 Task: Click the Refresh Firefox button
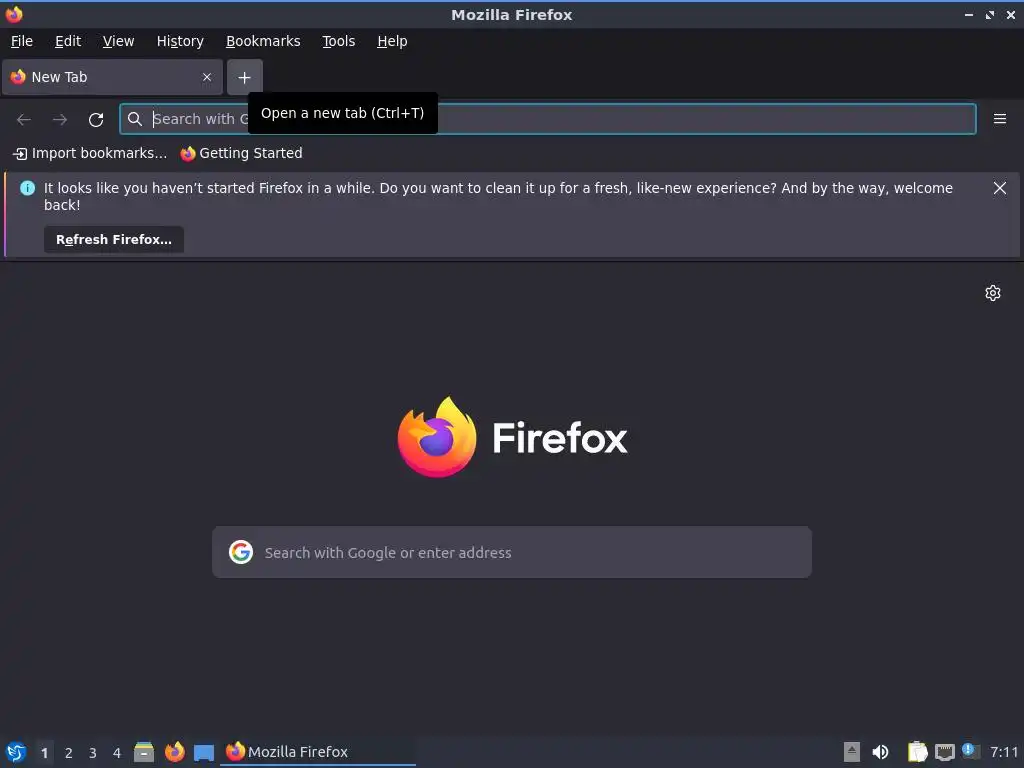[x=114, y=240]
